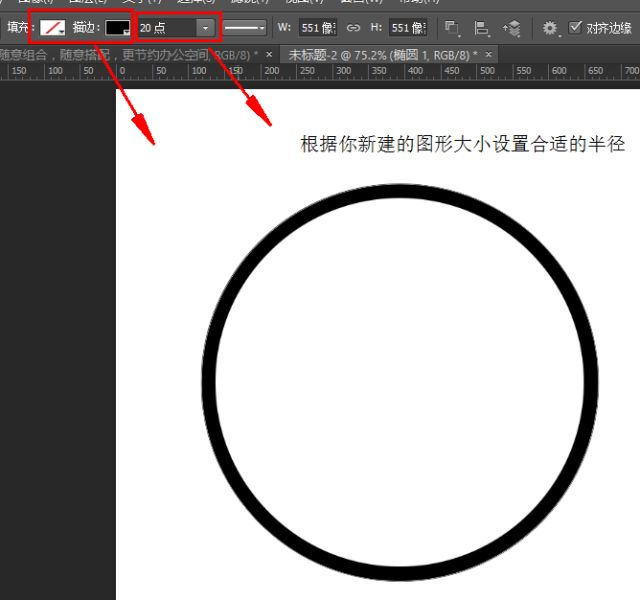The width and height of the screenshot is (640, 600).
Task: Open the path arrangement stacking icon
Action: [x=512, y=28]
